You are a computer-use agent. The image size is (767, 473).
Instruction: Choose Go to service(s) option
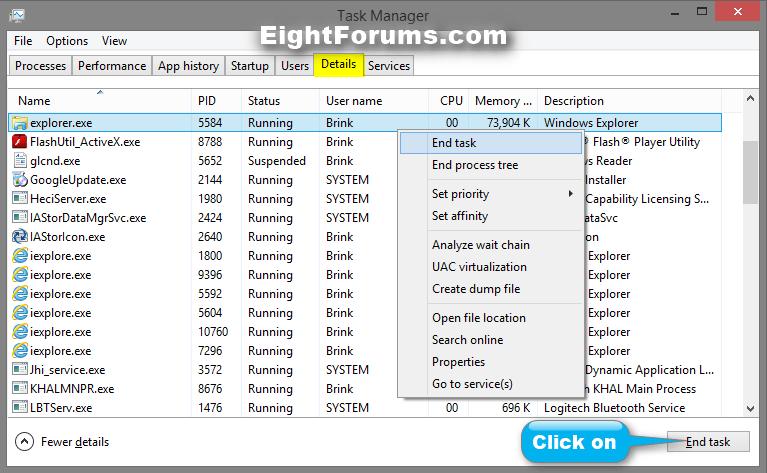tap(491, 383)
